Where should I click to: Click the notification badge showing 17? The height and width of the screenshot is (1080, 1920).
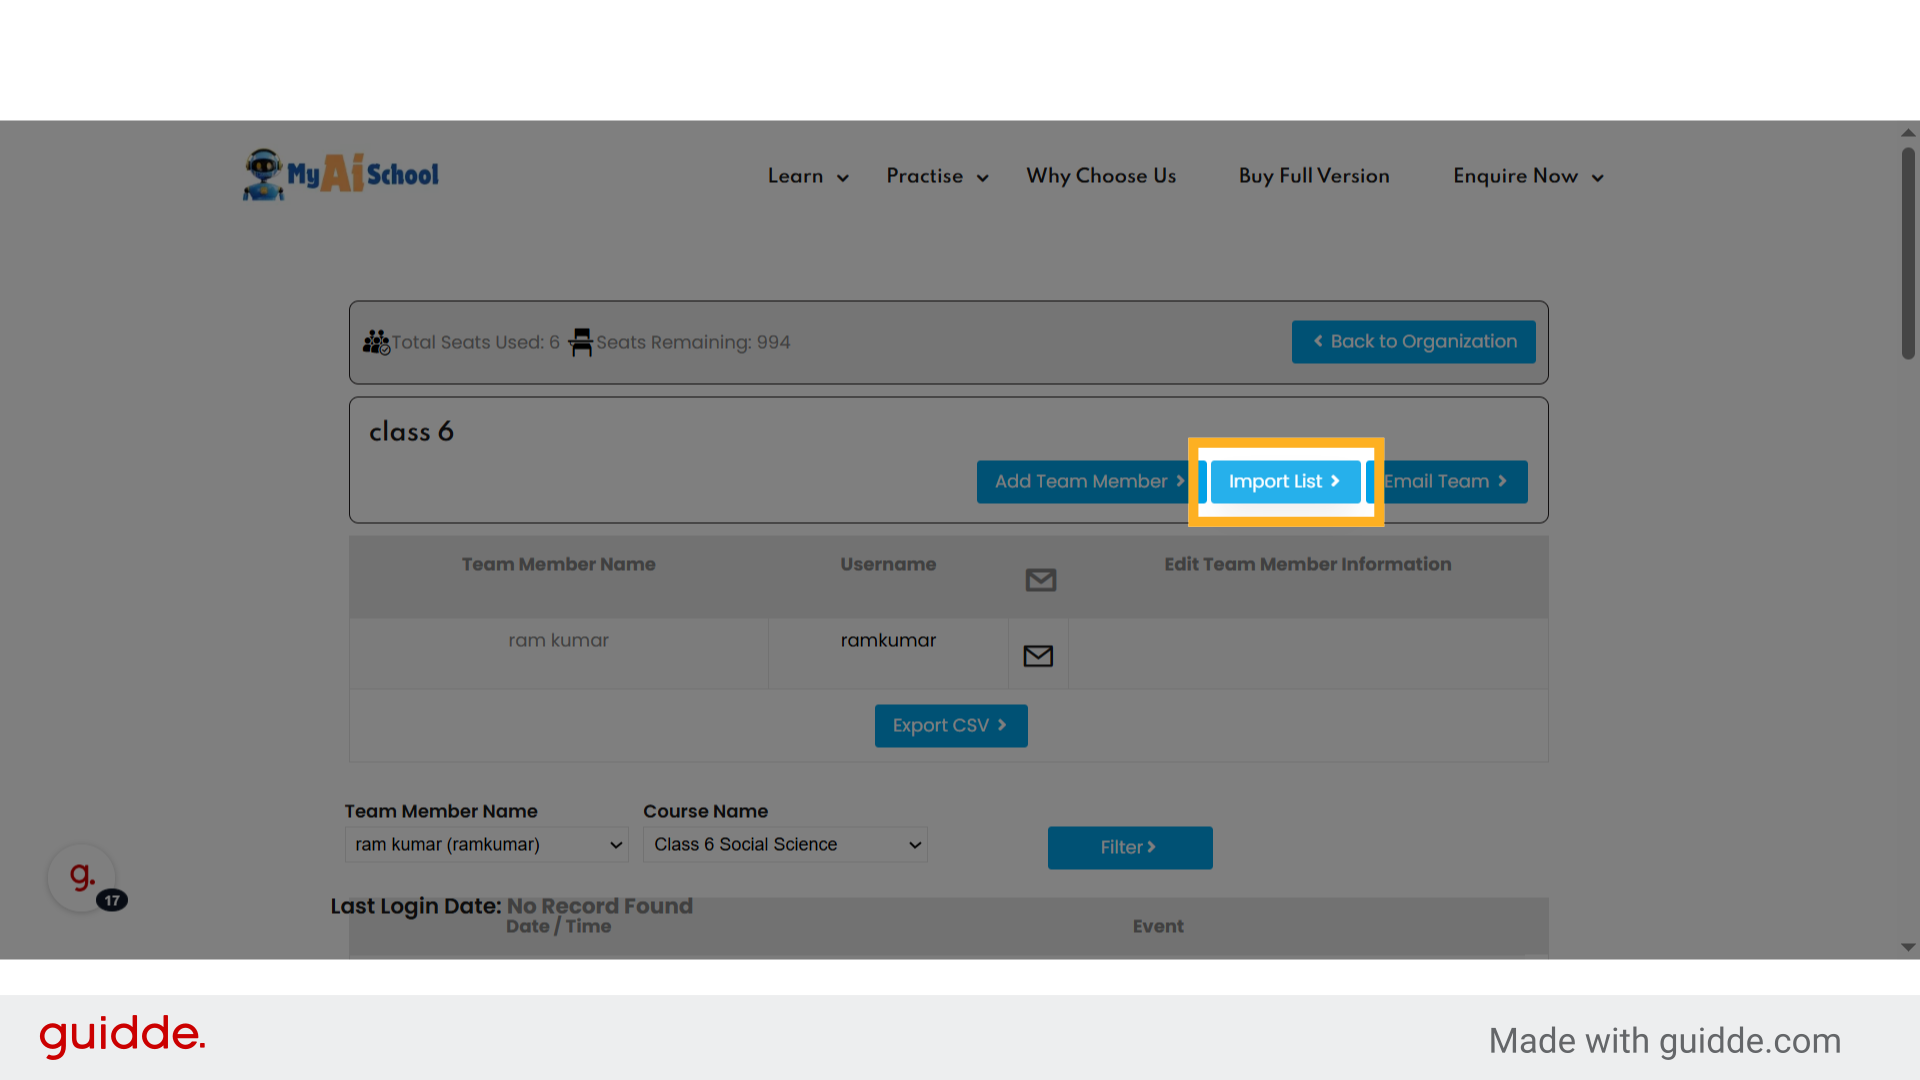(113, 900)
